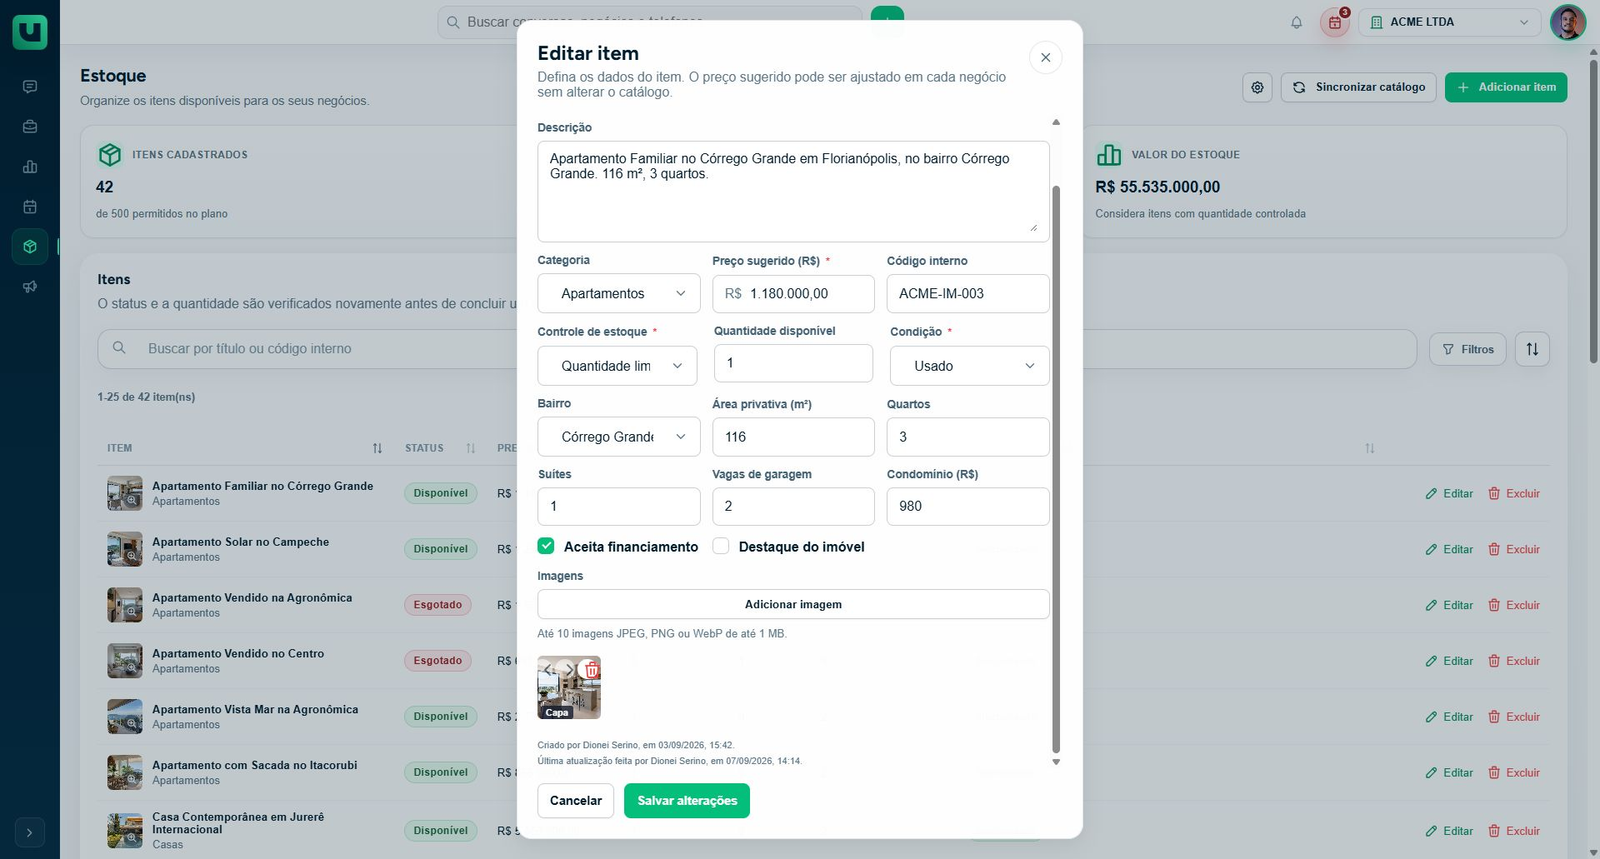Close the Editar item dialog
The width and height of the screenshot is (1600, 859).
point(1045,57)
